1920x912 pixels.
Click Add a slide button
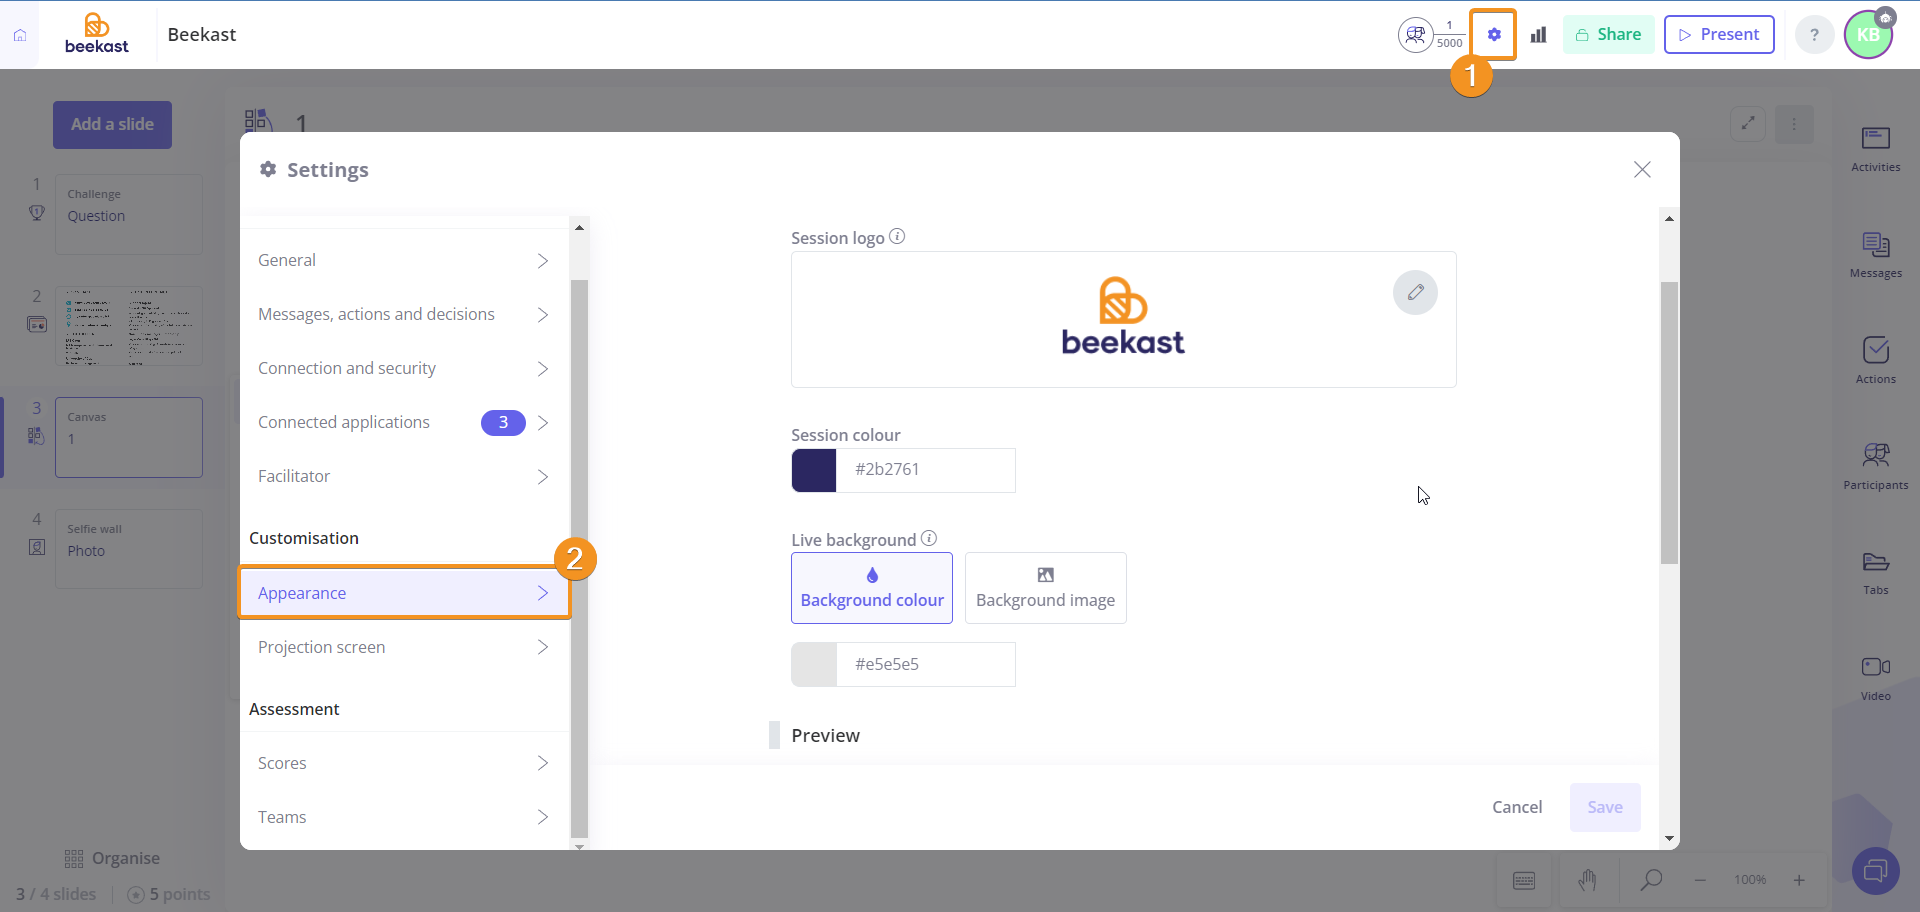coord(112,125)
